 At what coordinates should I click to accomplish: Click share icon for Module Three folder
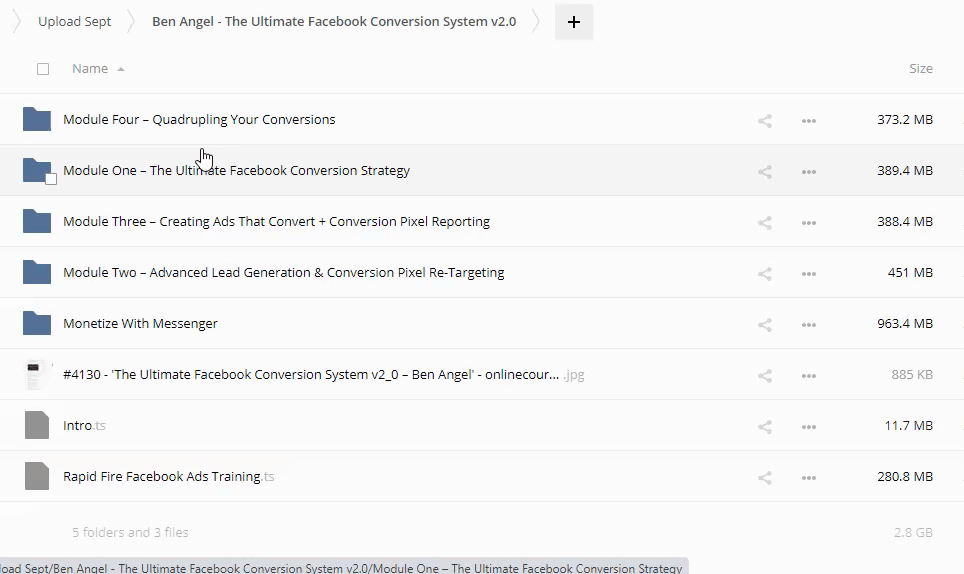pyautogui.click(x=765, y=222)
